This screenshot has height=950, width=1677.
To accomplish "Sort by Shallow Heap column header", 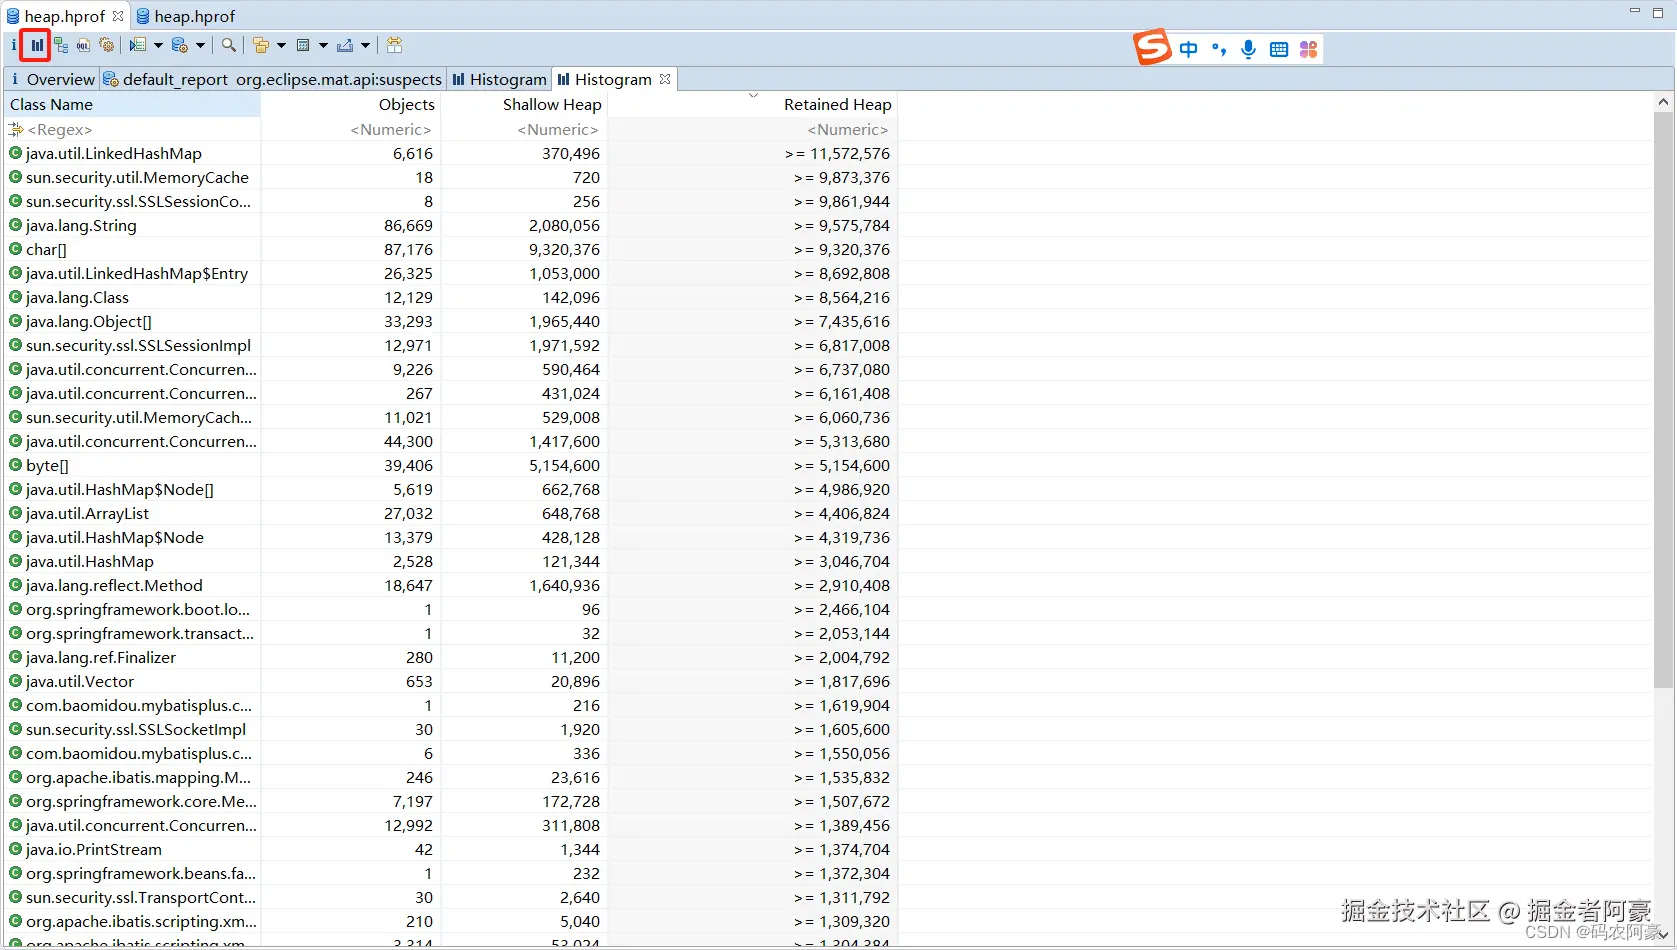I will pyautogui.click(x=551, y=104).
